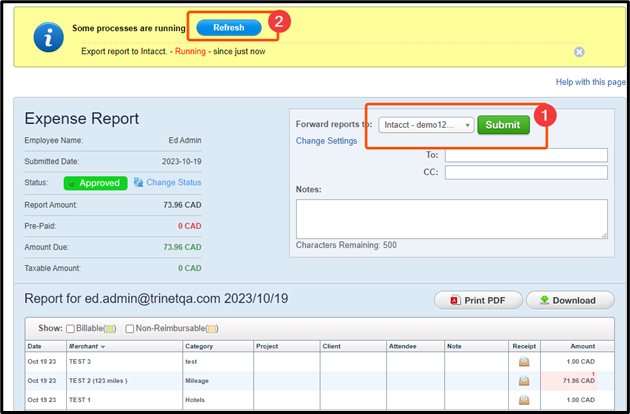630x414 pixels.
Task: Click into the Notes text area
Action: 451,218
